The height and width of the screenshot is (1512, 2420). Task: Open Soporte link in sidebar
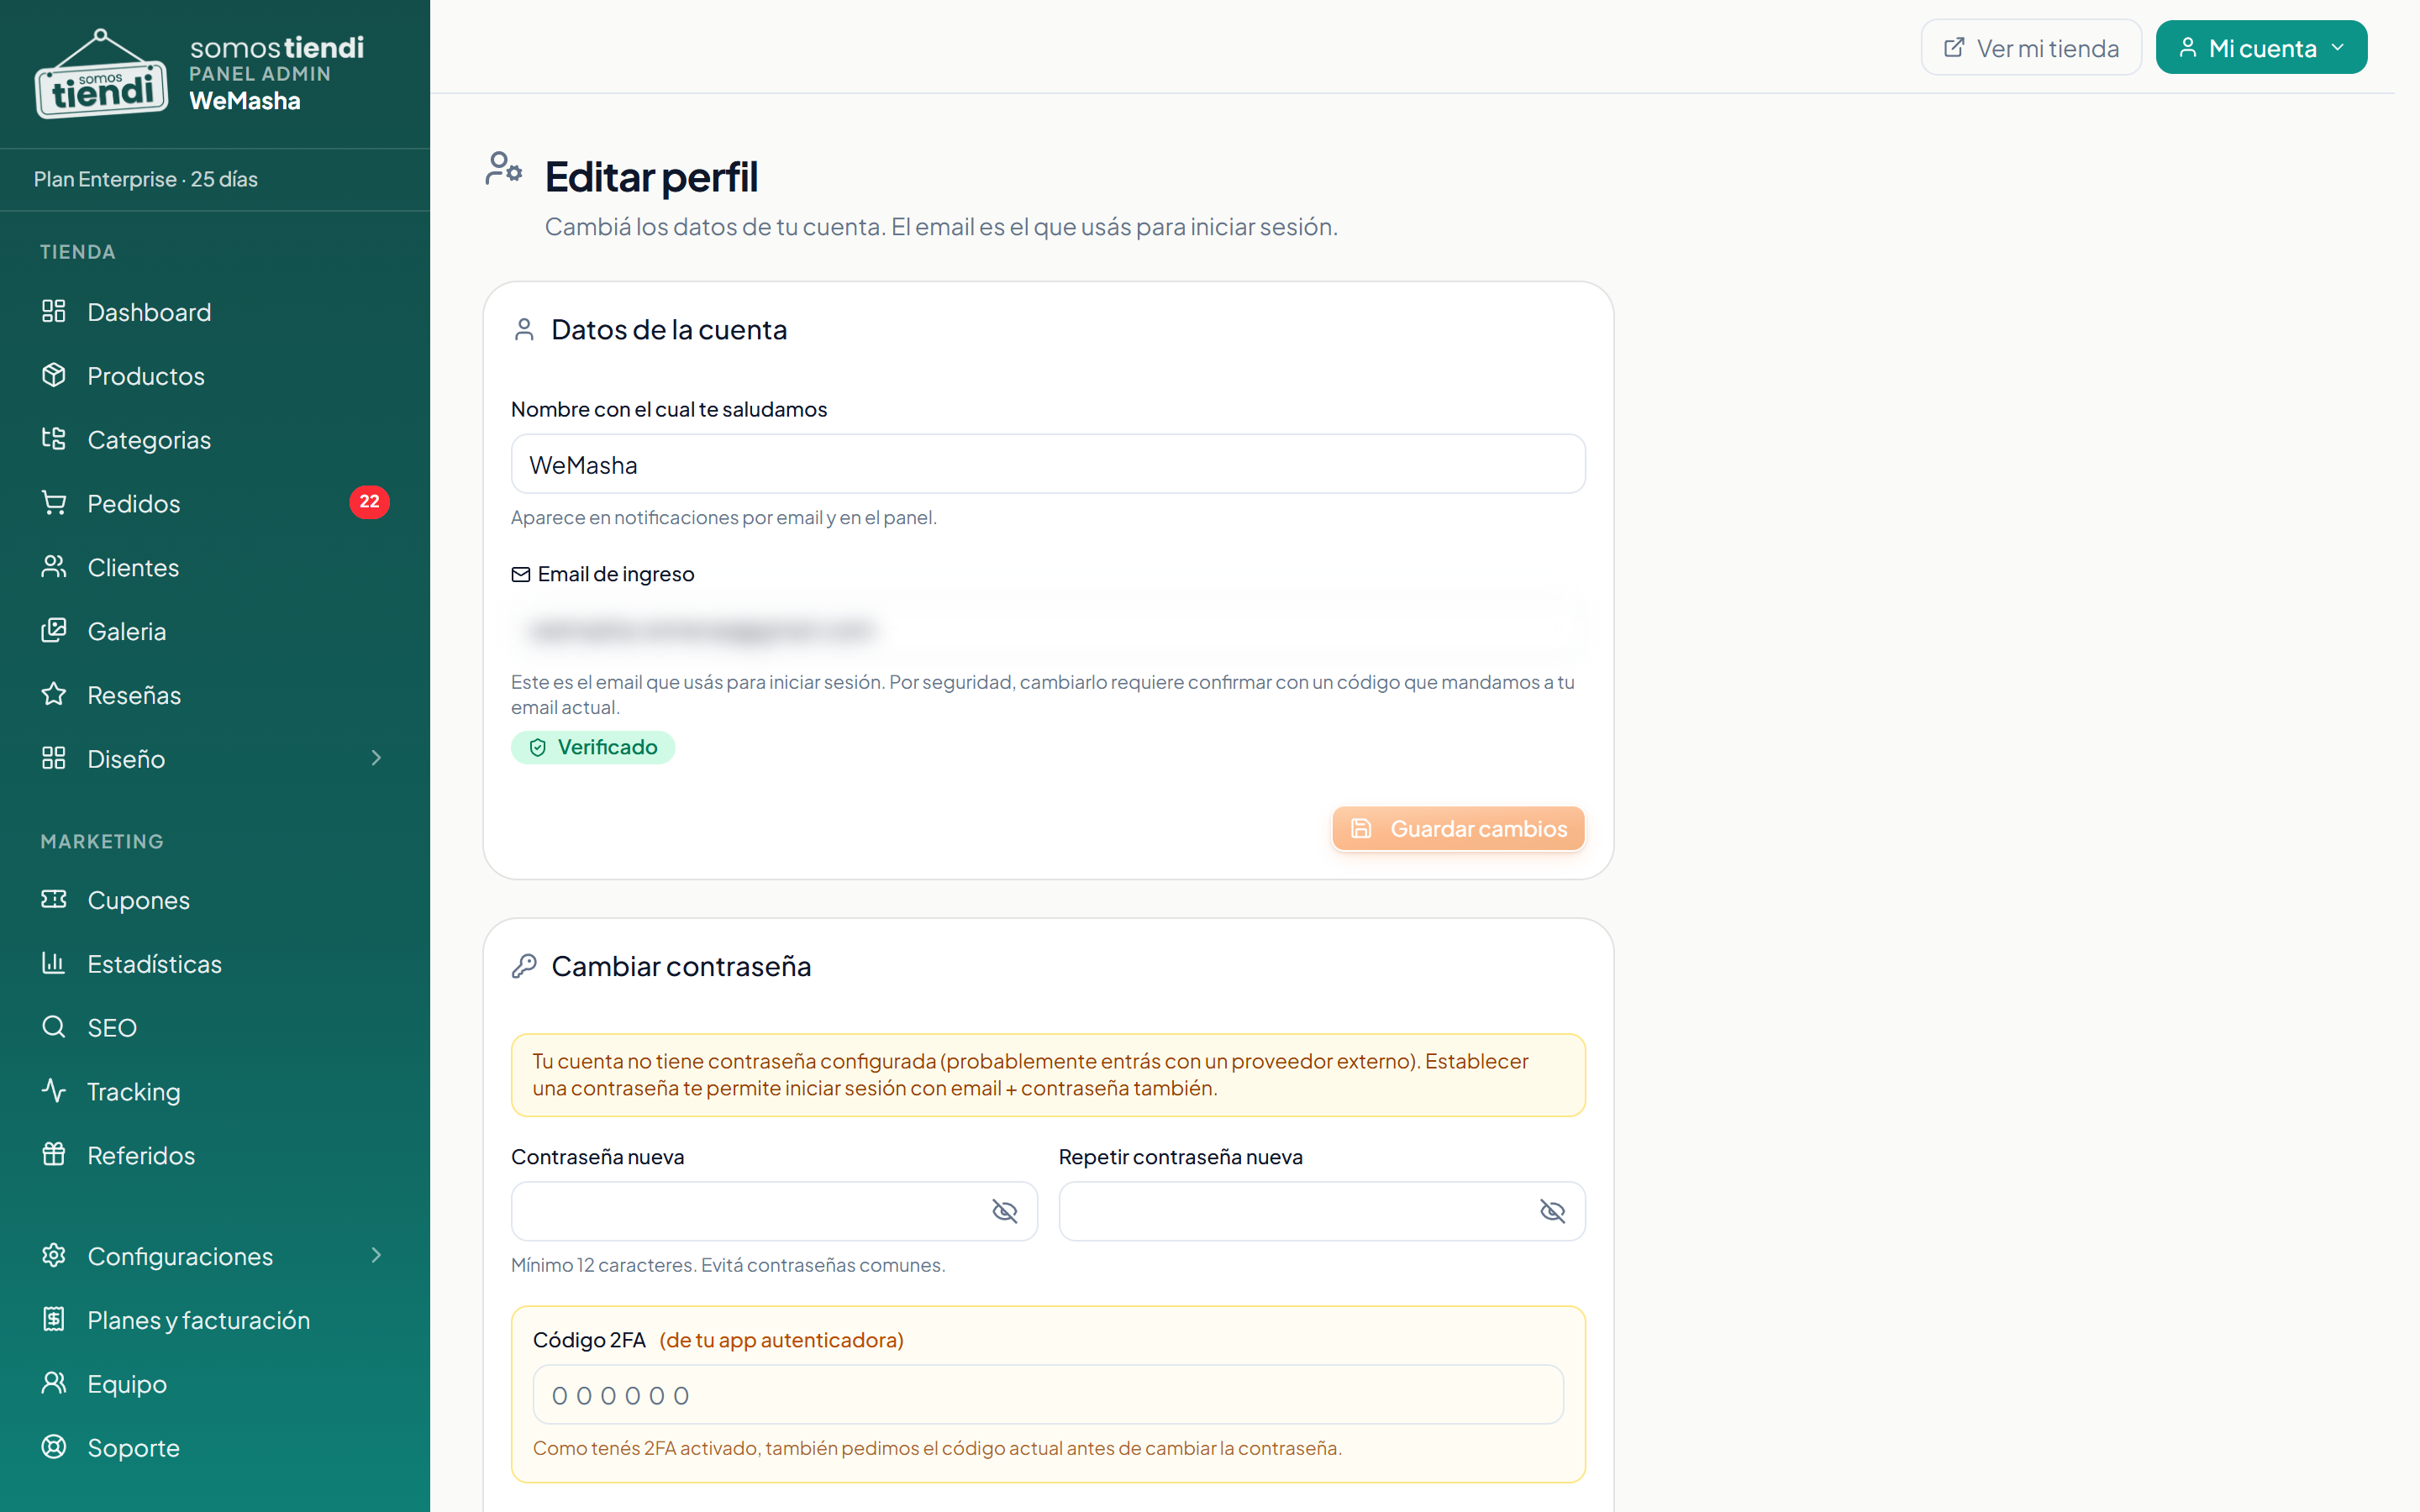(214, 1448)
